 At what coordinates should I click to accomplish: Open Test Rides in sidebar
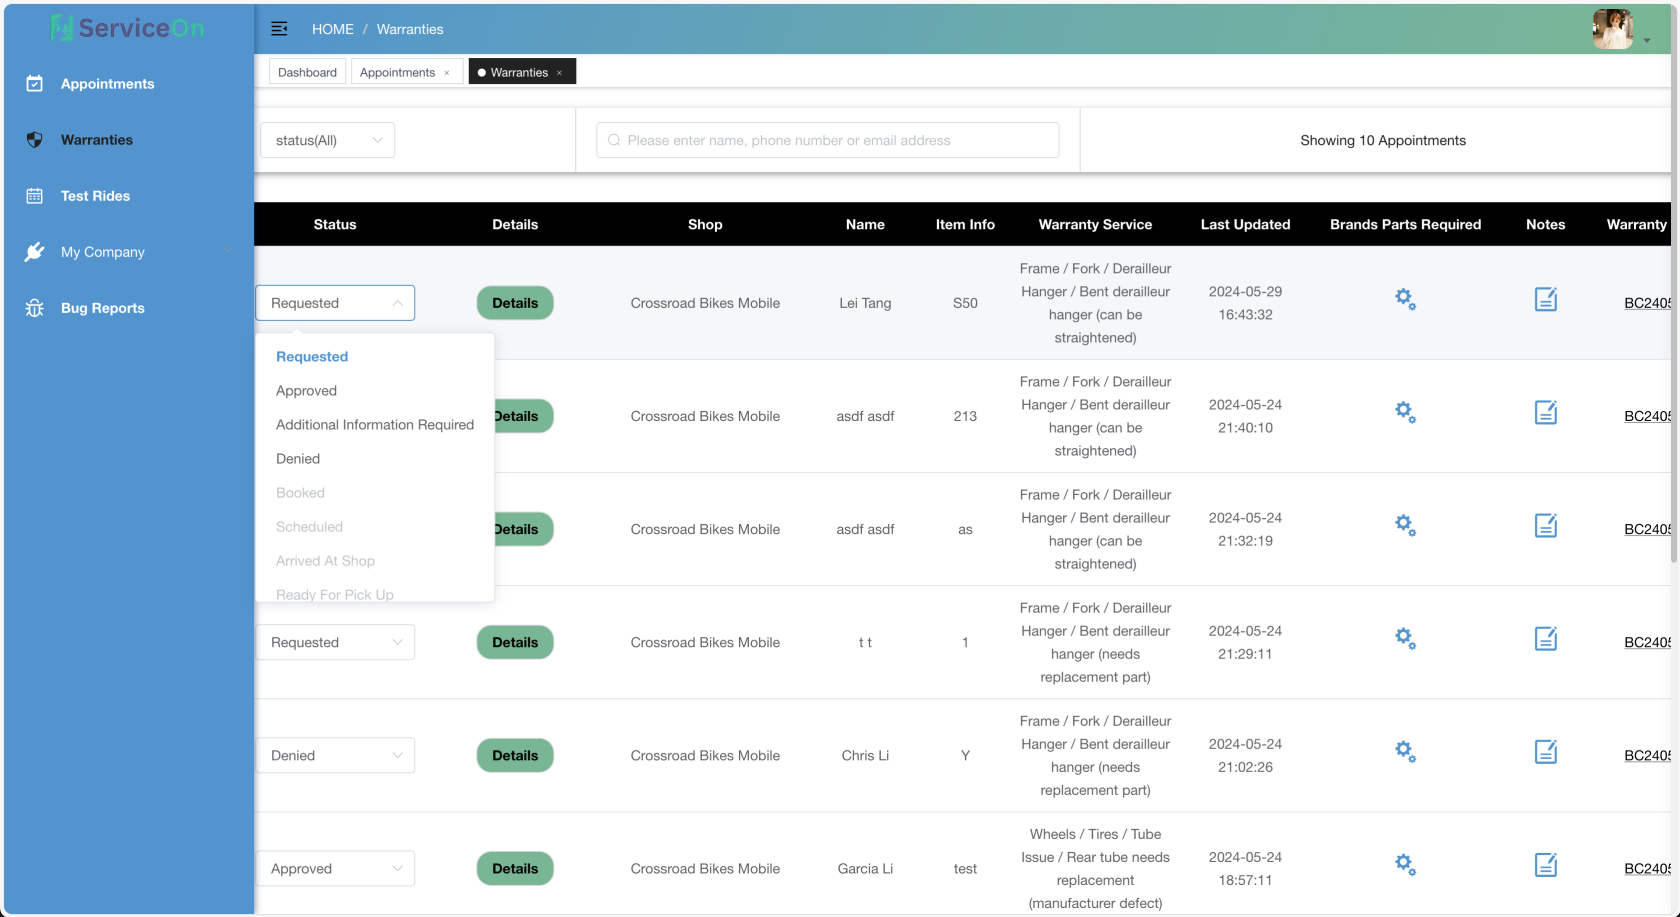(x=95, y=196)
